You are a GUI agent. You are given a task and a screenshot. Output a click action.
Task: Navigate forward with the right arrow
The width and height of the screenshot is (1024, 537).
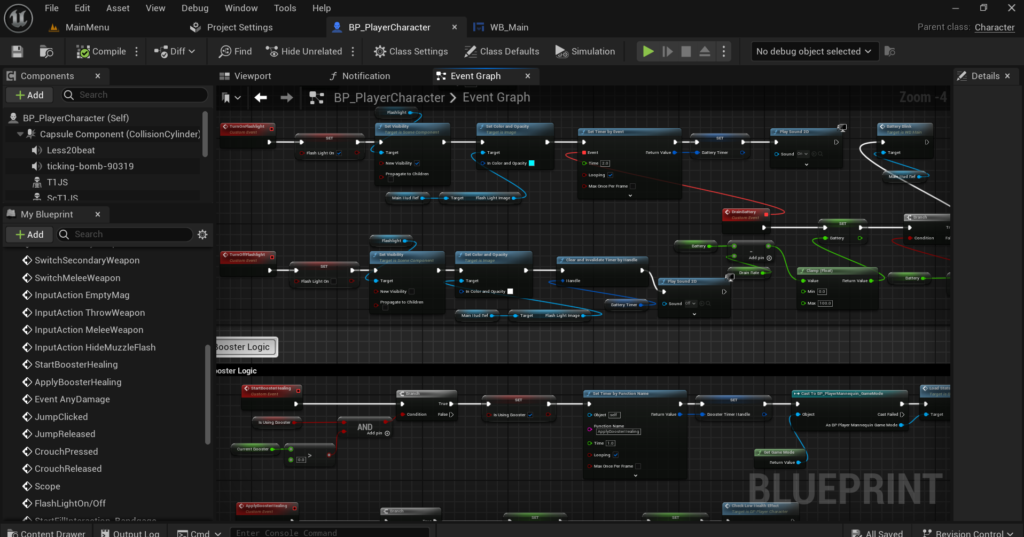pos(286,97)
